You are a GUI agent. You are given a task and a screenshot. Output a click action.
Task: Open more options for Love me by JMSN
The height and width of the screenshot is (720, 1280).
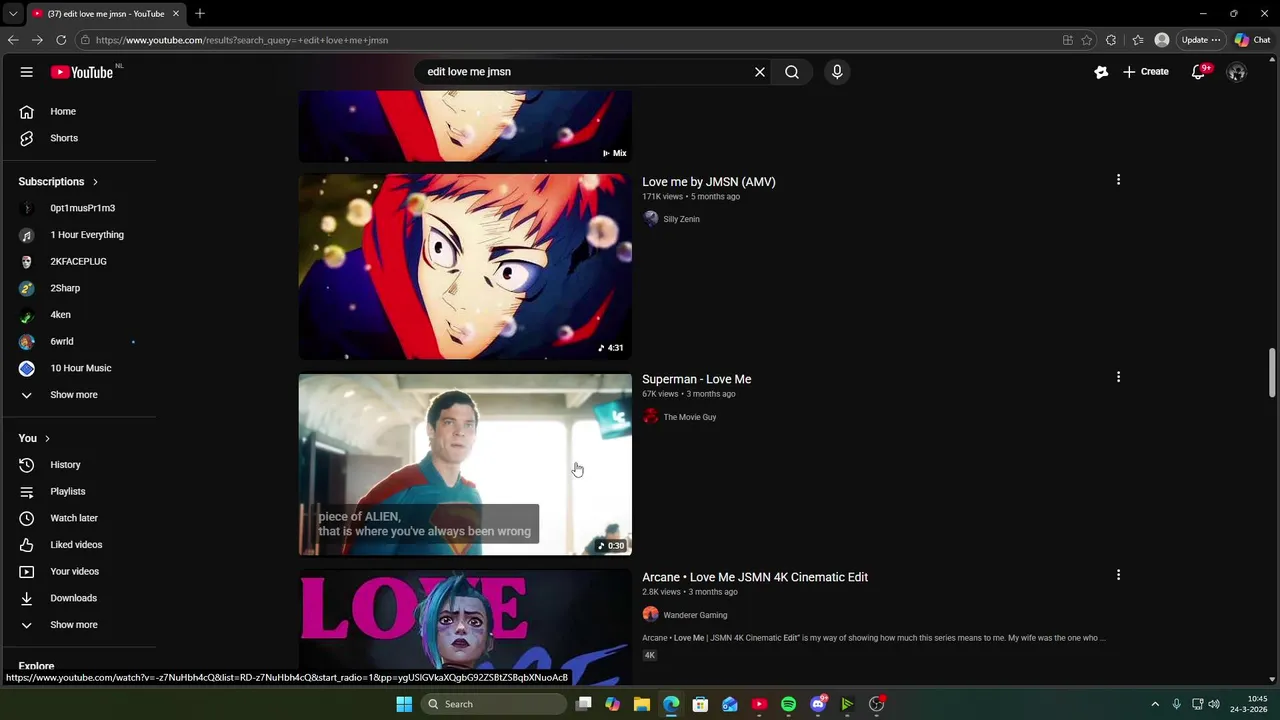click(x=1118, y=180)
